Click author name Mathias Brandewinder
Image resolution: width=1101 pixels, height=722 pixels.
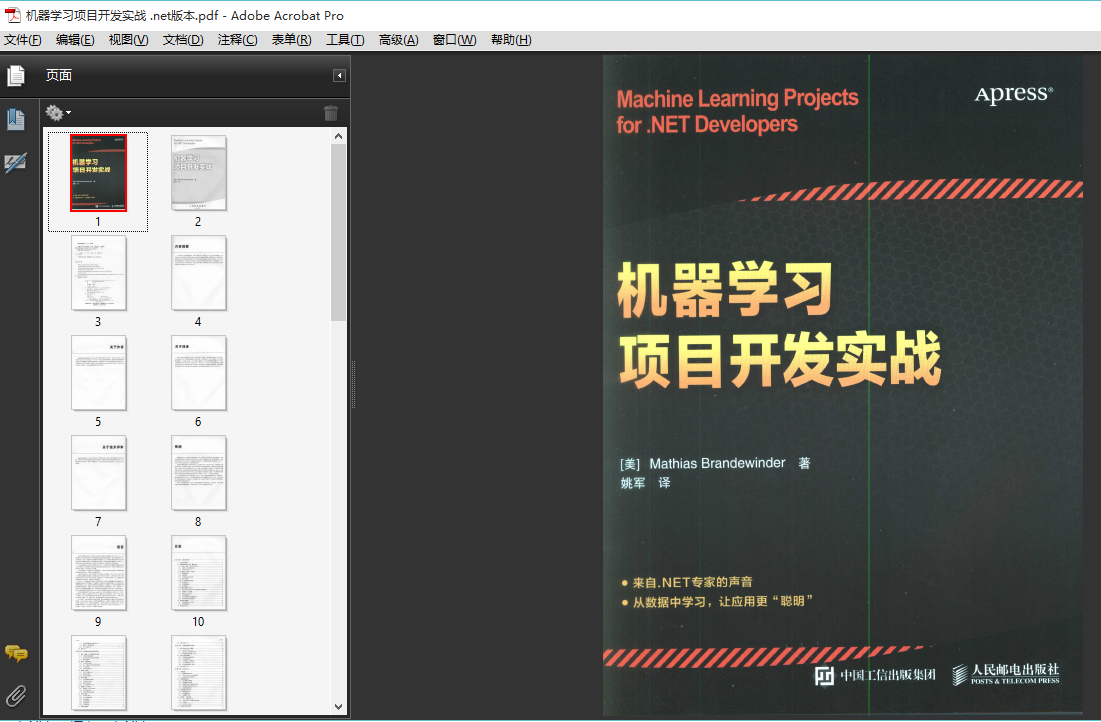point(717,464)
